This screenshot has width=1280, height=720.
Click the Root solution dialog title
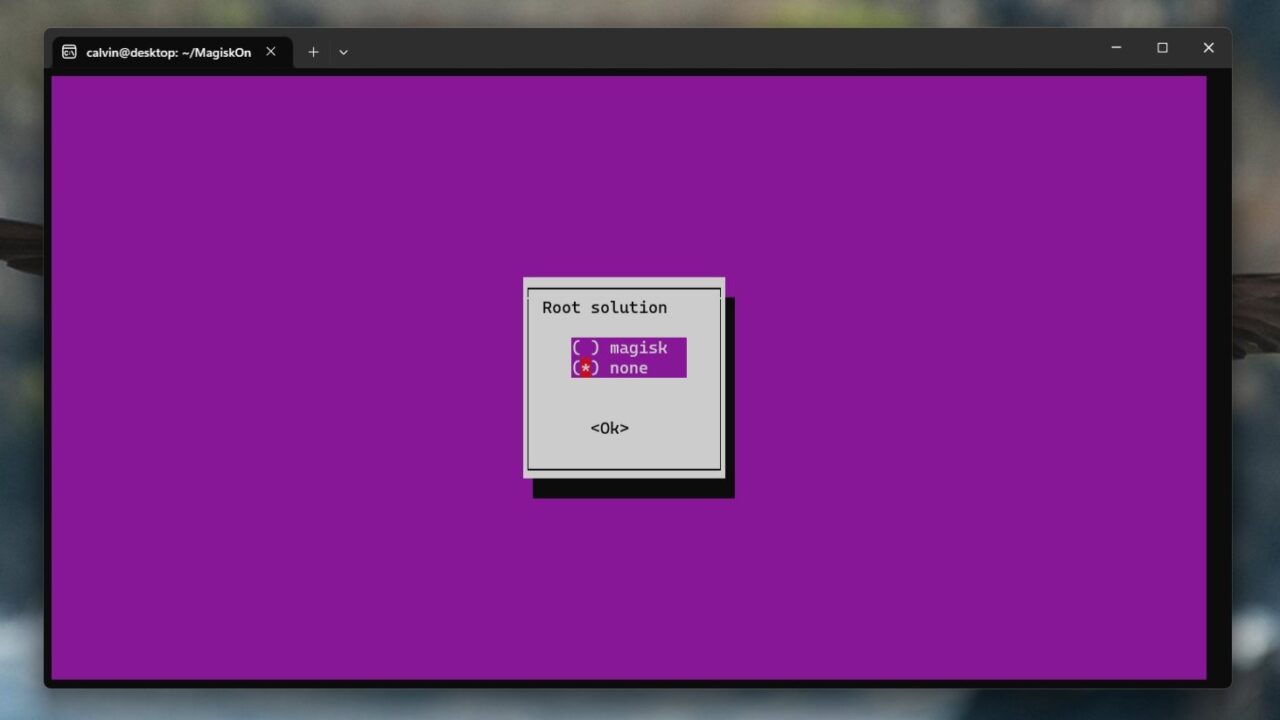(604, 307)
